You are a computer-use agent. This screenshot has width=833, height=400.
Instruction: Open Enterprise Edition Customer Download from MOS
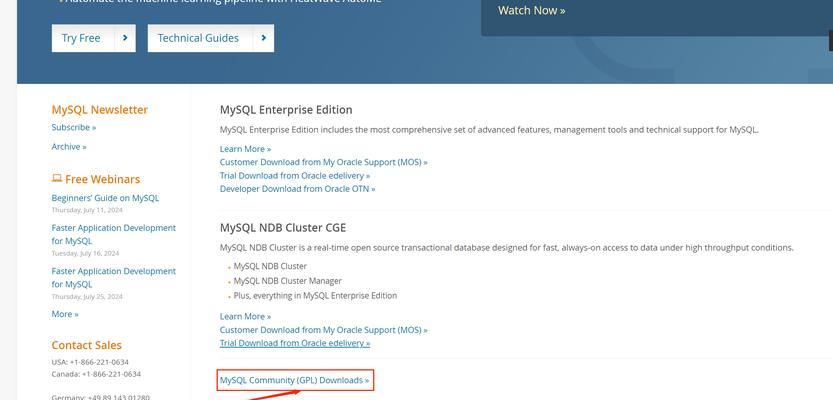pyautogui.click(x=324, y=162)
